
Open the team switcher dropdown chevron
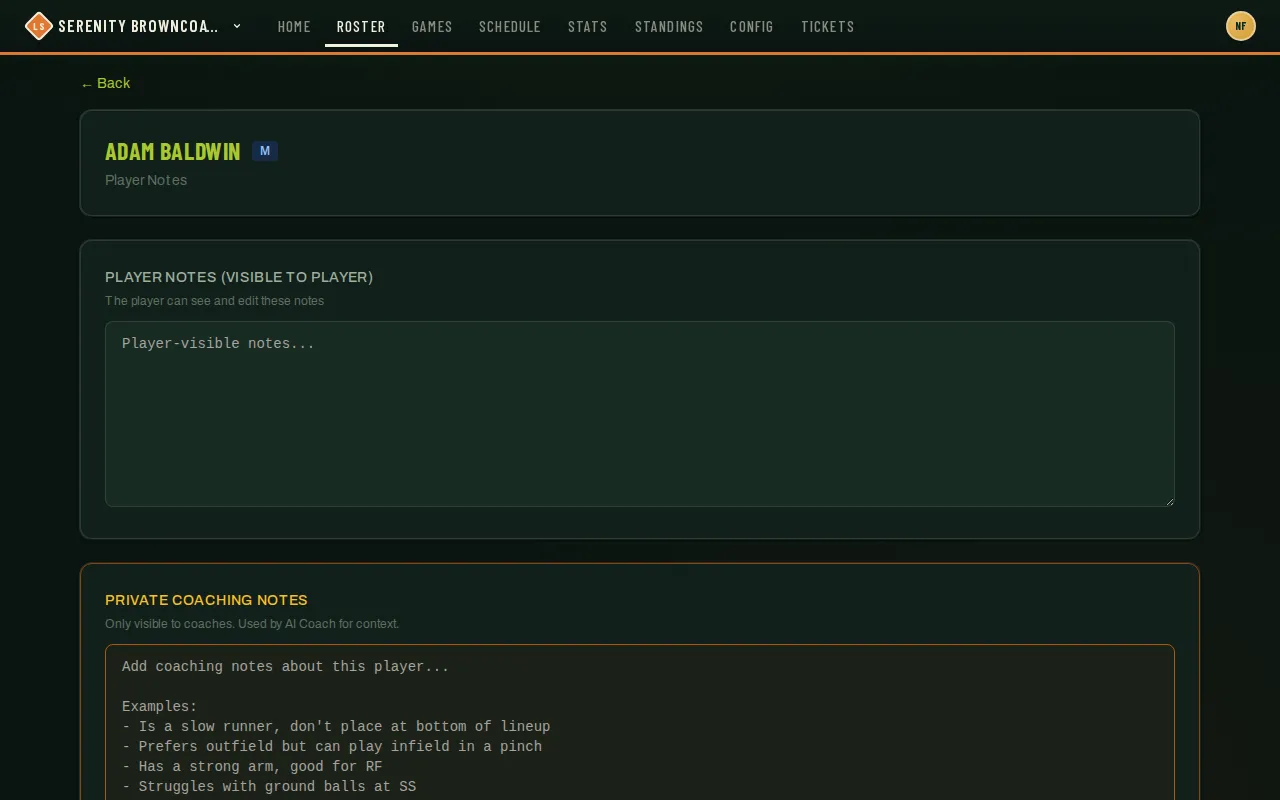click(237, 26)
